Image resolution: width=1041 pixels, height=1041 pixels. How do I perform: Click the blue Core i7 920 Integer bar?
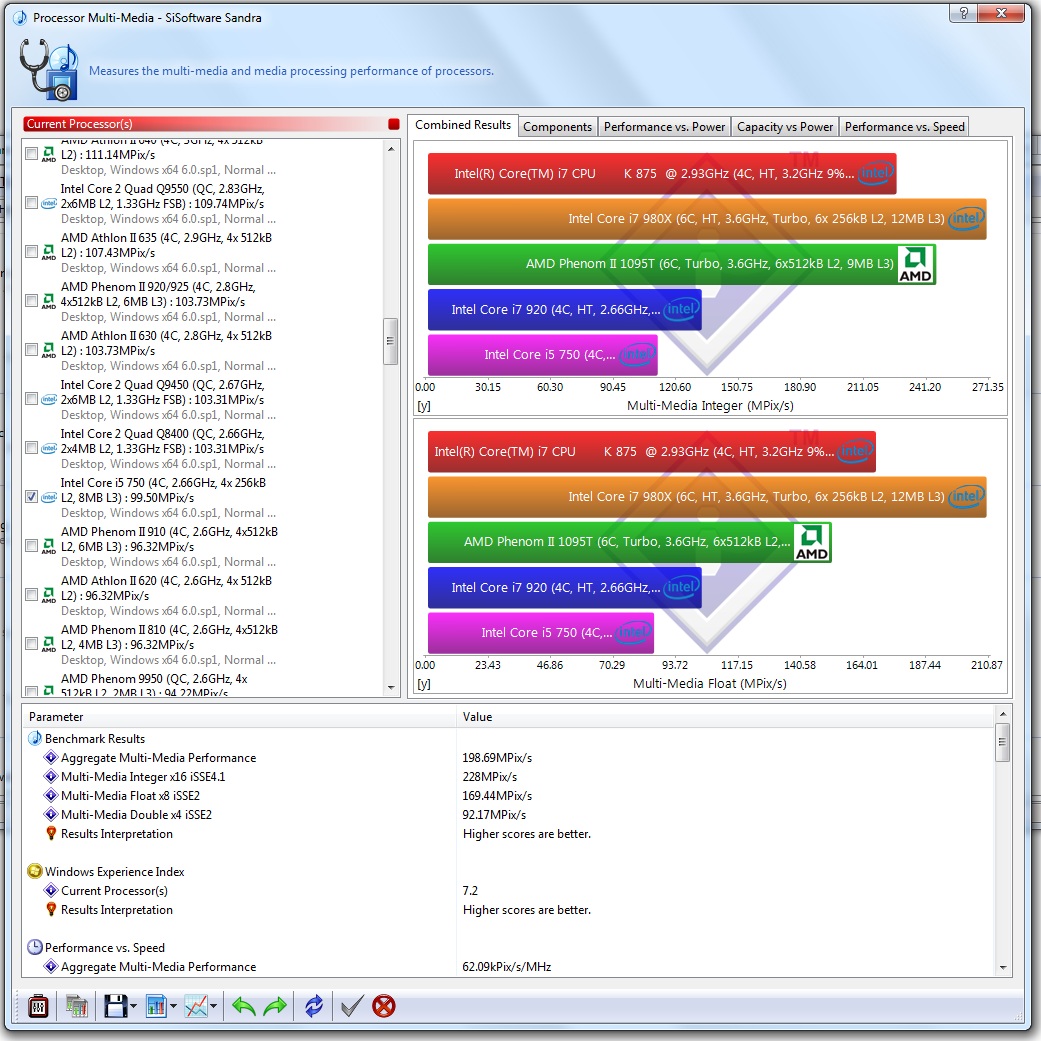564,309
